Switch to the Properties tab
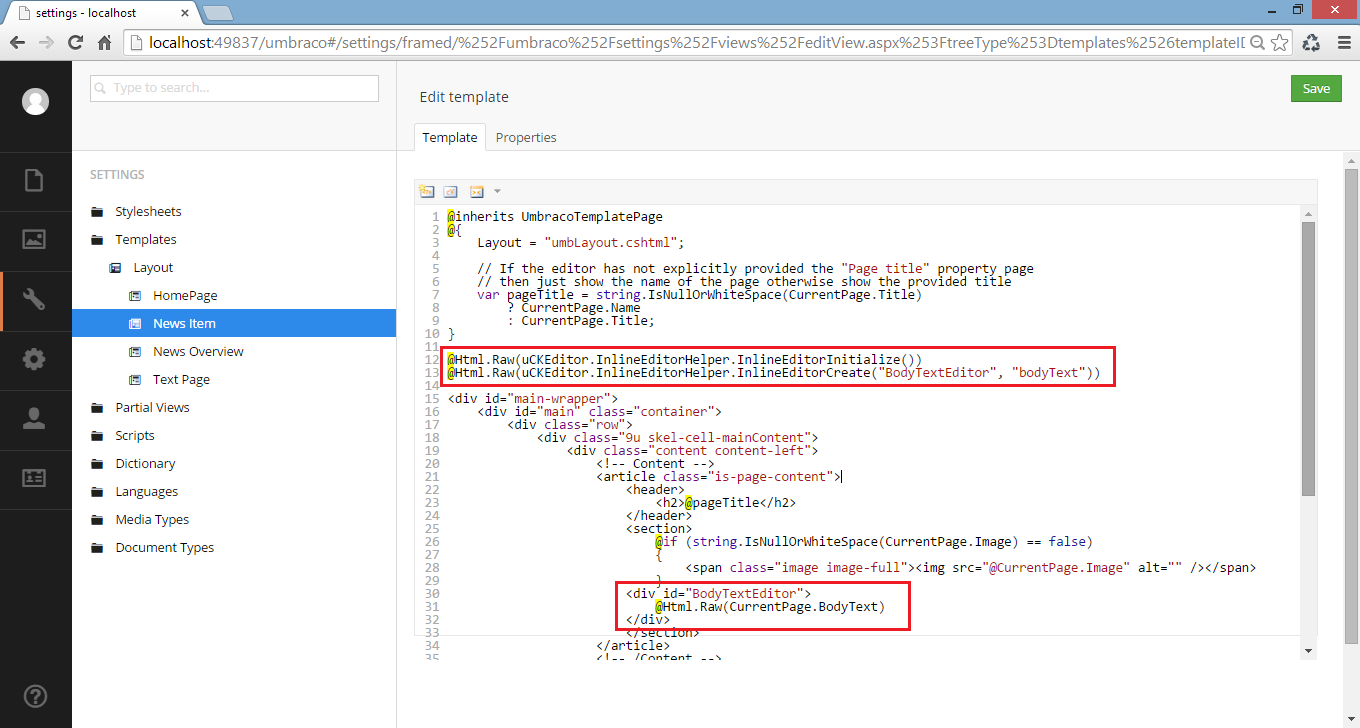 coord(526,138)
